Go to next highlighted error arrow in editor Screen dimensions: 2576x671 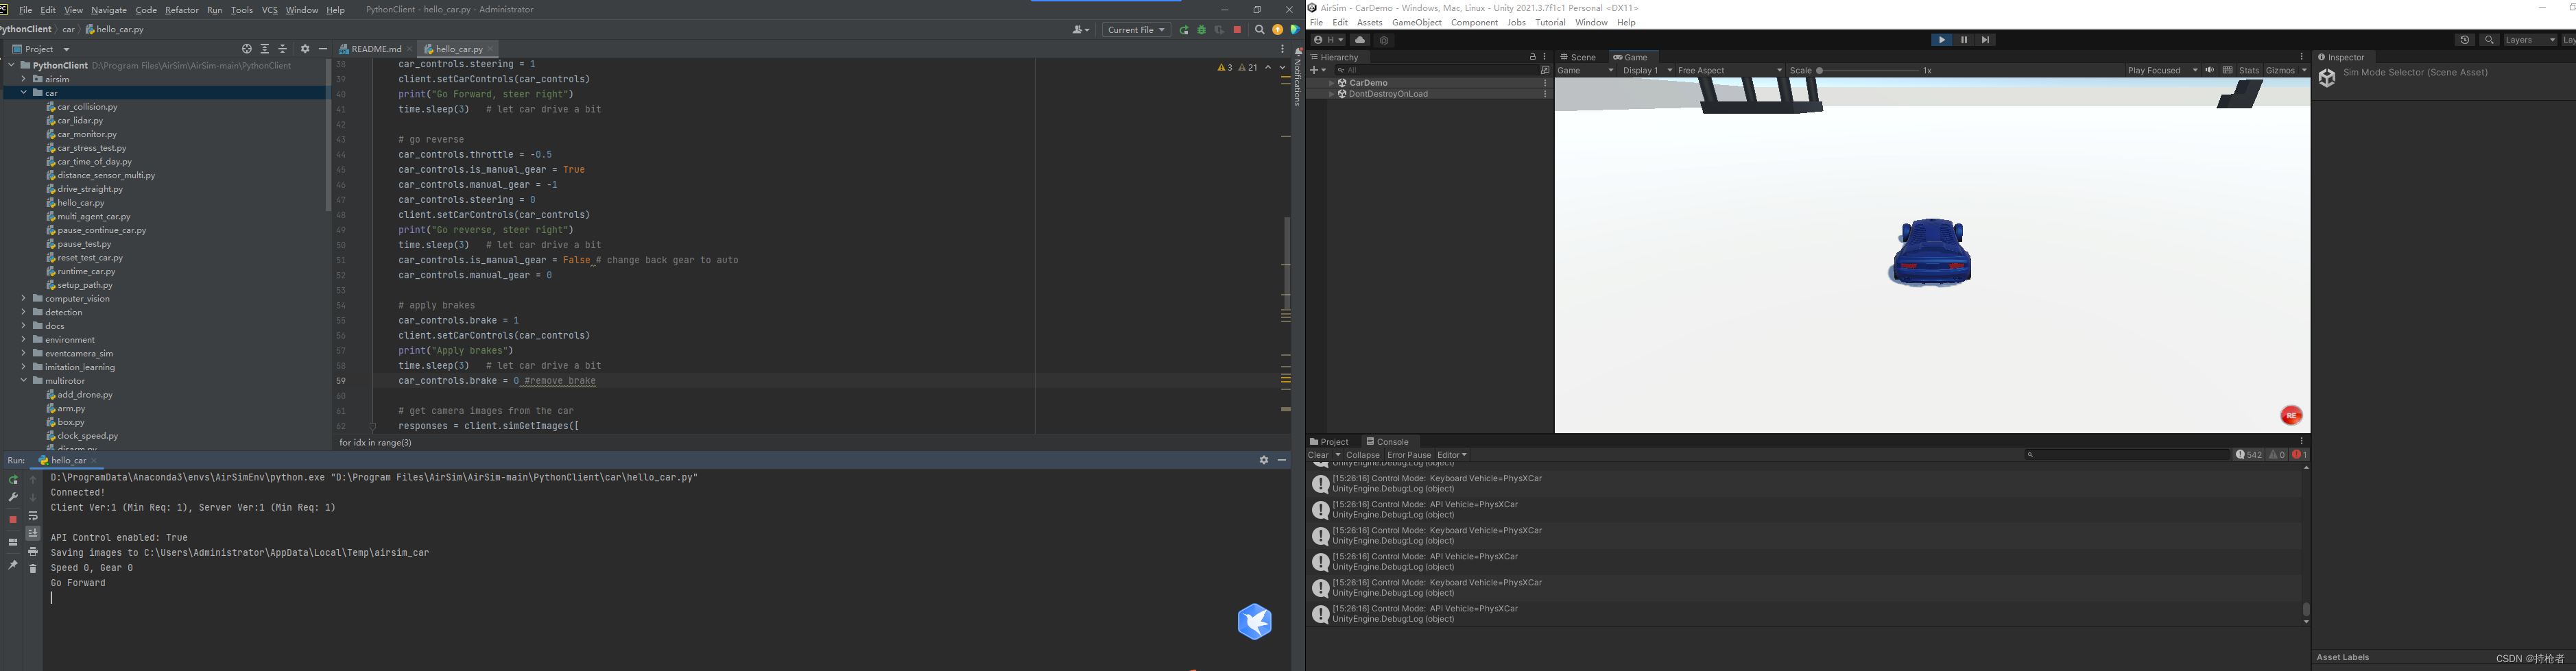(x=1282, y=67)
